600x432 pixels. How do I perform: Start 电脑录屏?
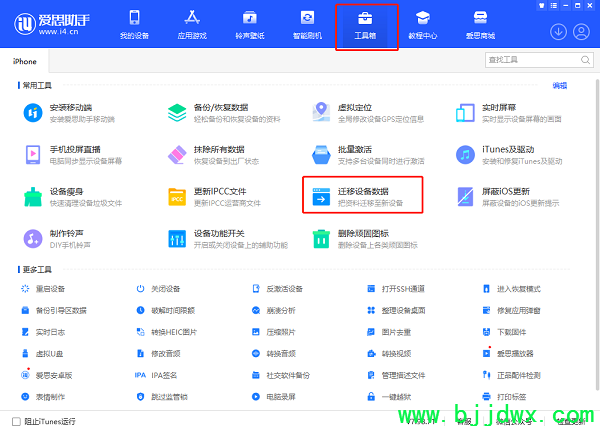pos(274,397)
